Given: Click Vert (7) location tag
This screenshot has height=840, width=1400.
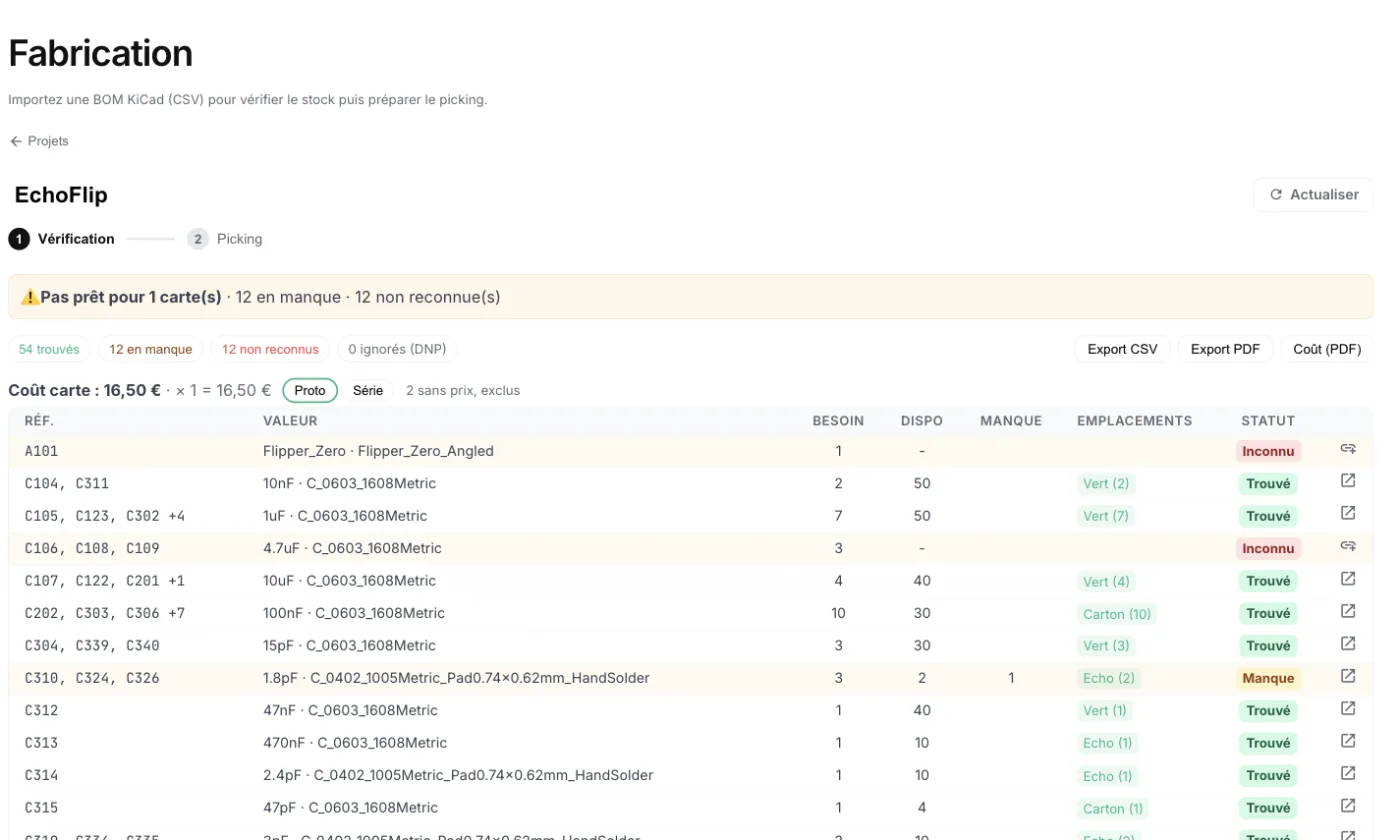Looking at the screenshot, I should click(1106, 516).
